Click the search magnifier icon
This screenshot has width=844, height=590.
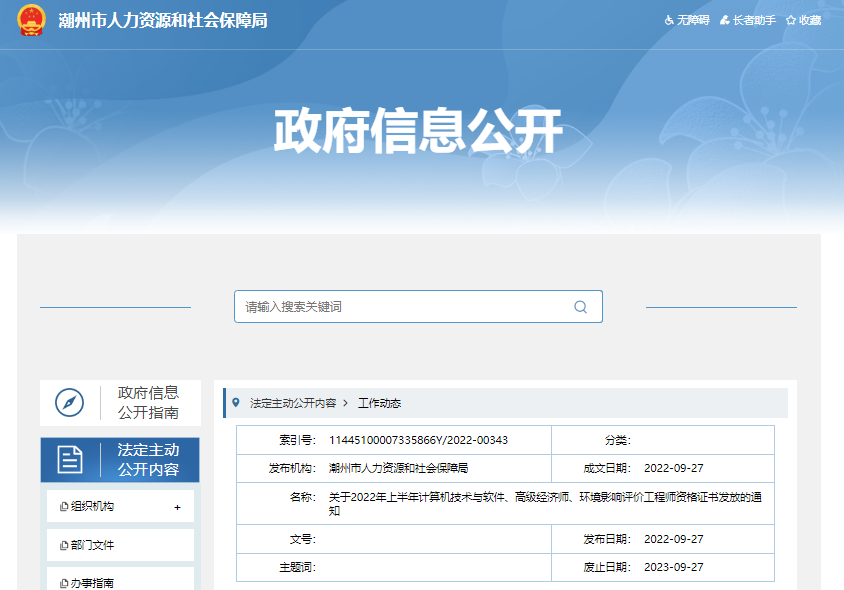(580, 307)
